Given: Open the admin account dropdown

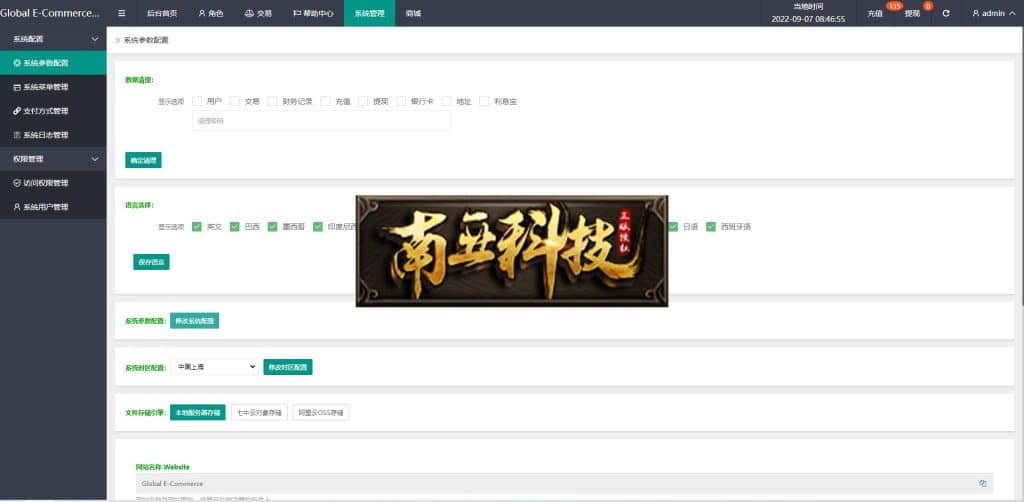Looking at the screenshot, I should [993, 13].
